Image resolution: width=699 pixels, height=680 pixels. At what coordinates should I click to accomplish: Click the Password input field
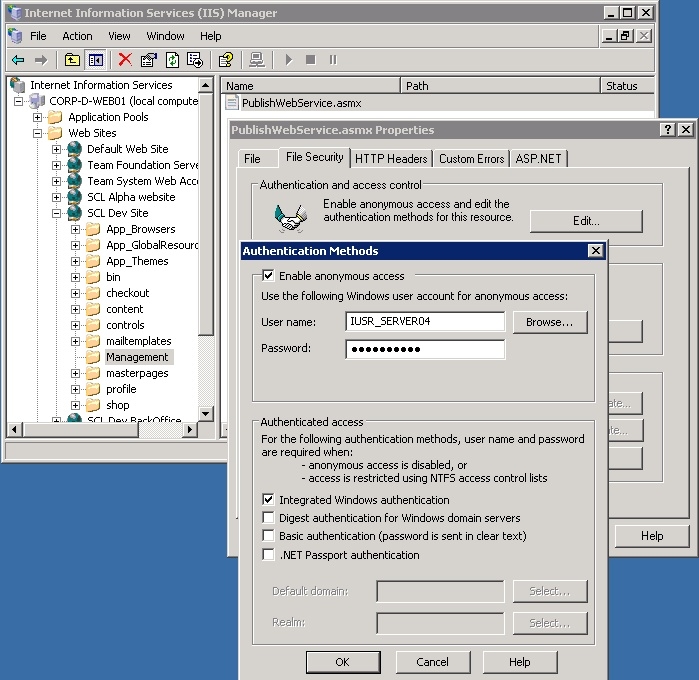[425, 349]
